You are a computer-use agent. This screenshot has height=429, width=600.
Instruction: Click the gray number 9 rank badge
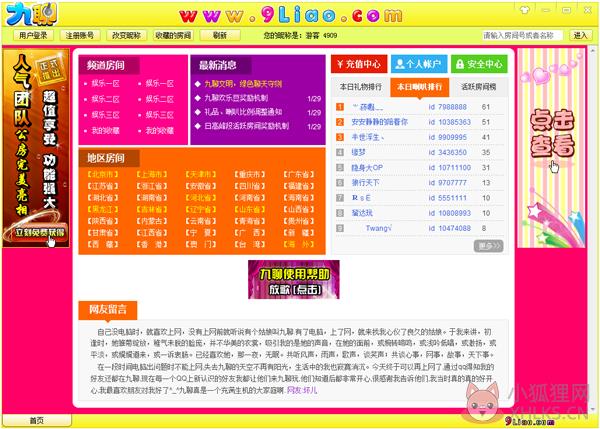point(340,228)
